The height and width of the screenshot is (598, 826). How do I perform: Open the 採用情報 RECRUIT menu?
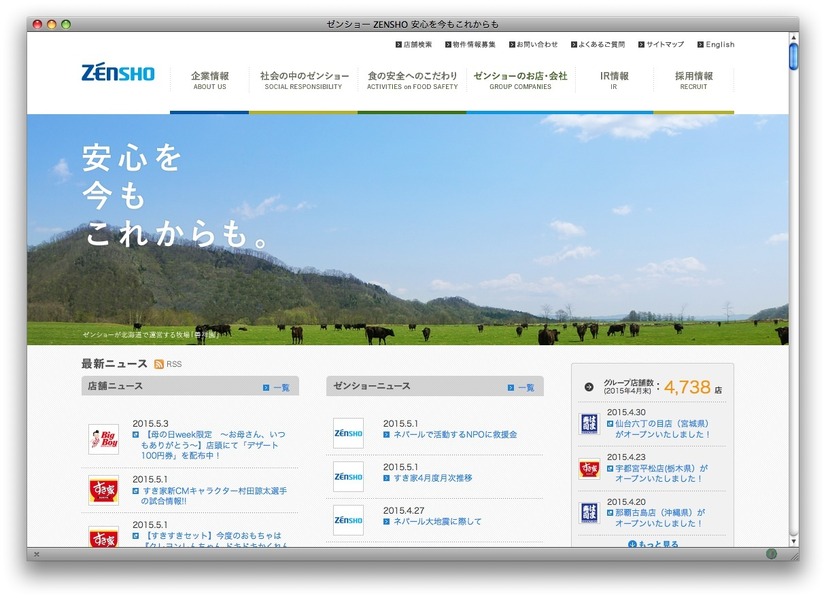694,80
